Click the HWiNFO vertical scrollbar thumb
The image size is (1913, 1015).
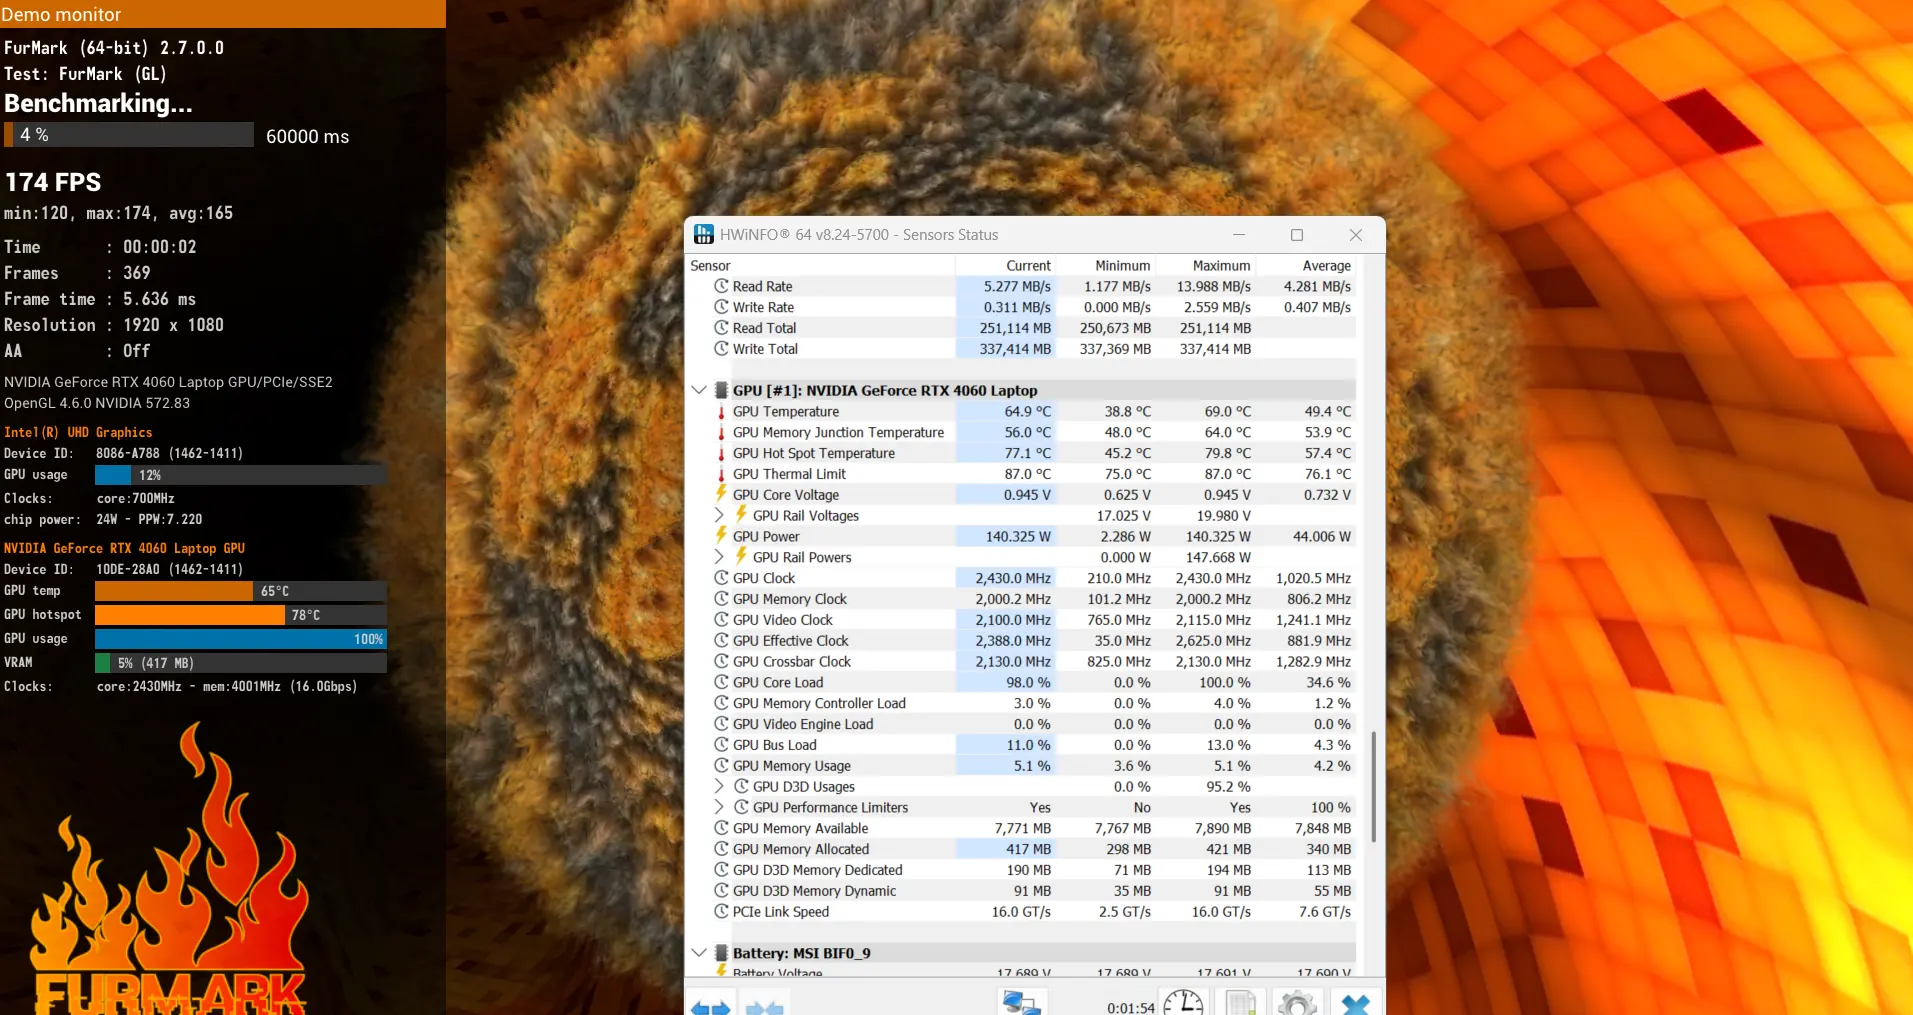1374,787
